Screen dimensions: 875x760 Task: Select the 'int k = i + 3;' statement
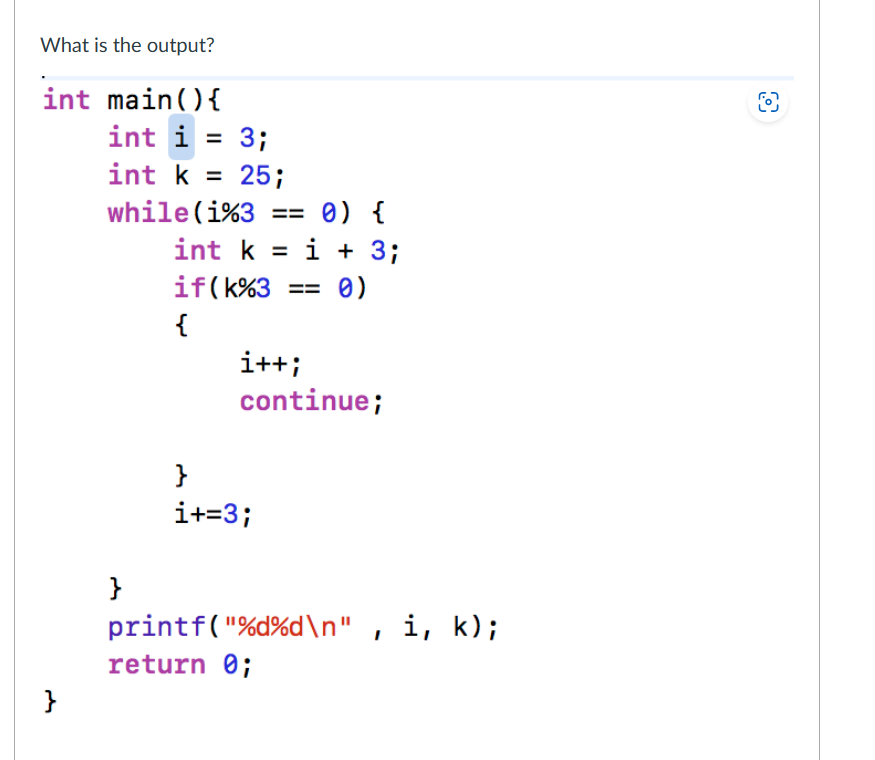tap(287, 250)
